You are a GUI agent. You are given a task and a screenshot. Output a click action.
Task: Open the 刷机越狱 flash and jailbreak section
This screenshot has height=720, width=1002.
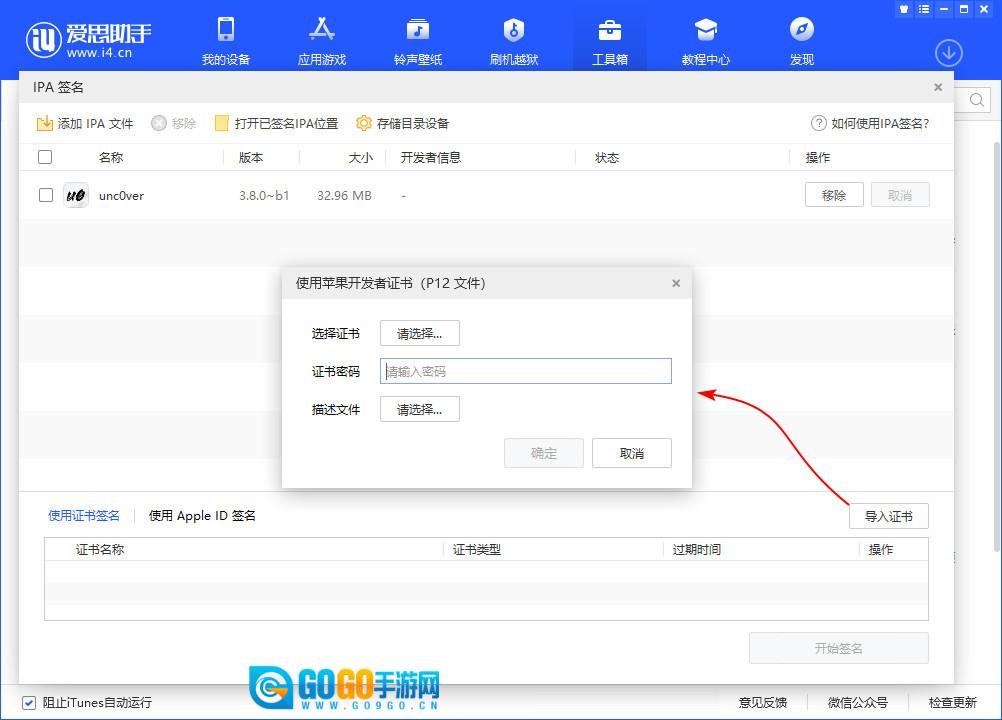pyautogui.click(x=514, y=30)
